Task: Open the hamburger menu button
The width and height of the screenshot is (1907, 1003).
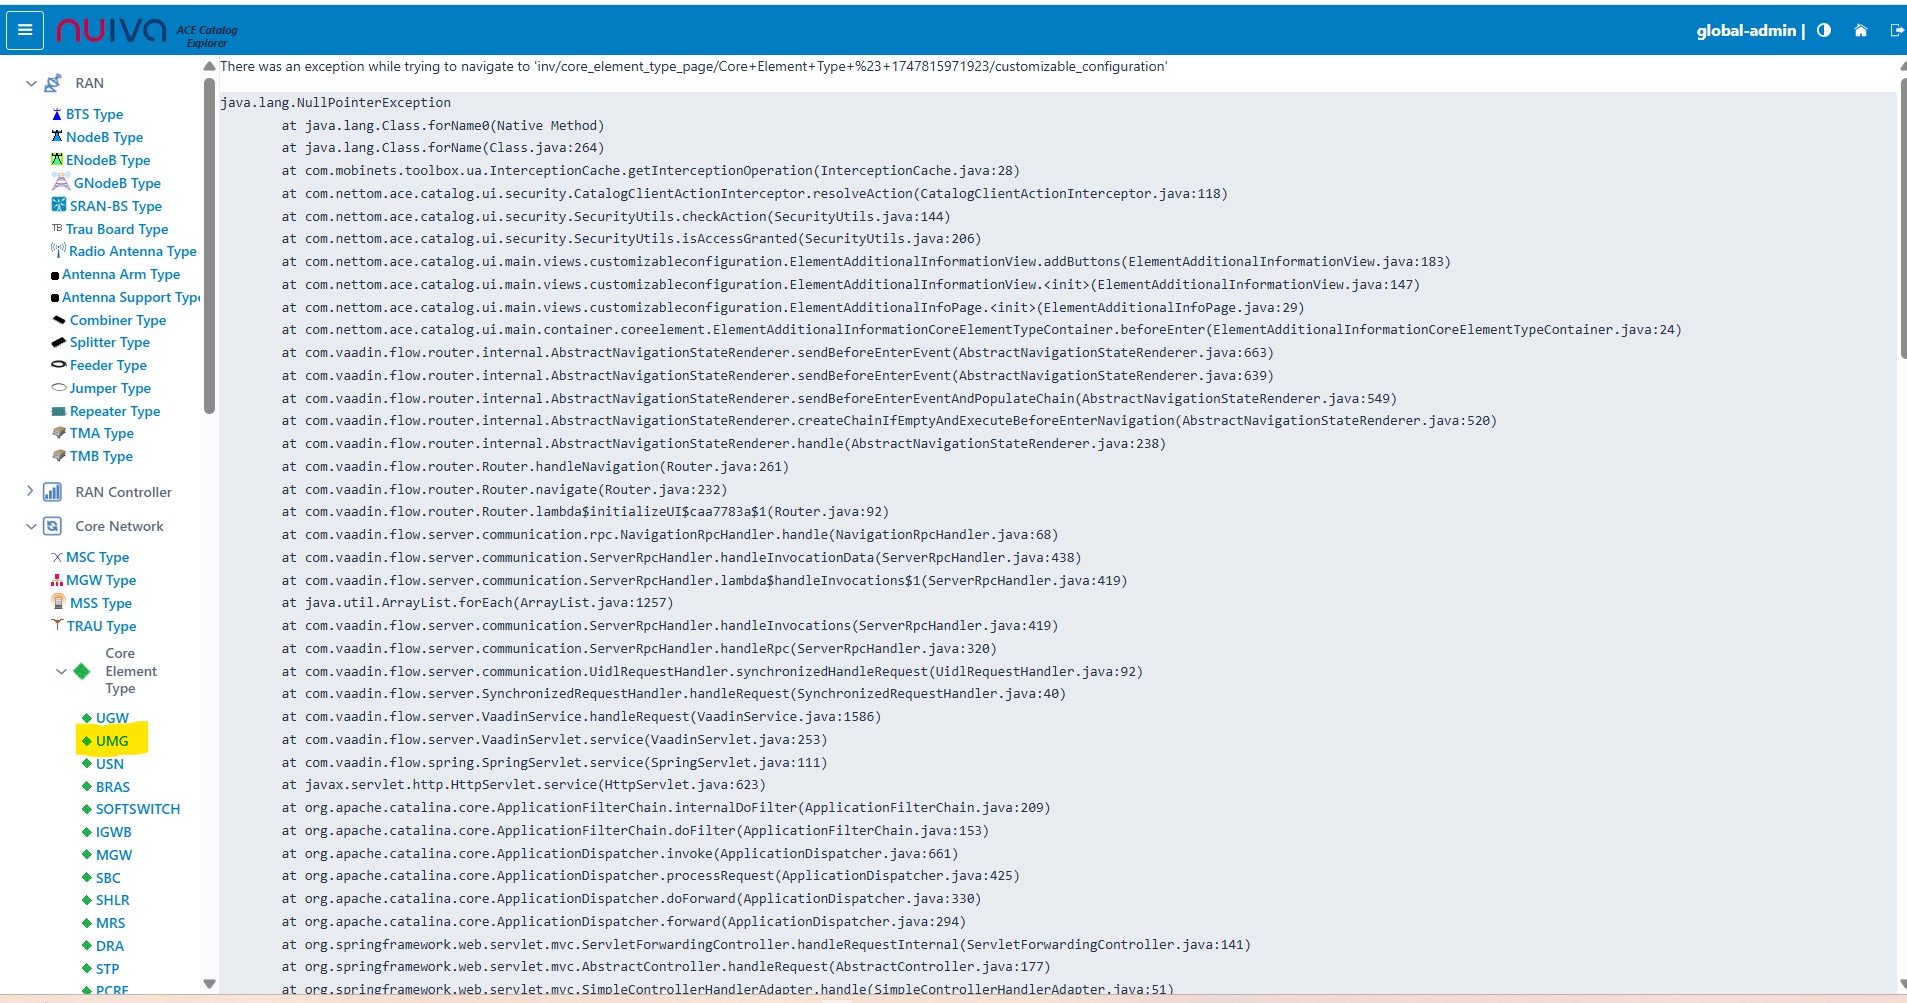Action: (x=25, y=30)
